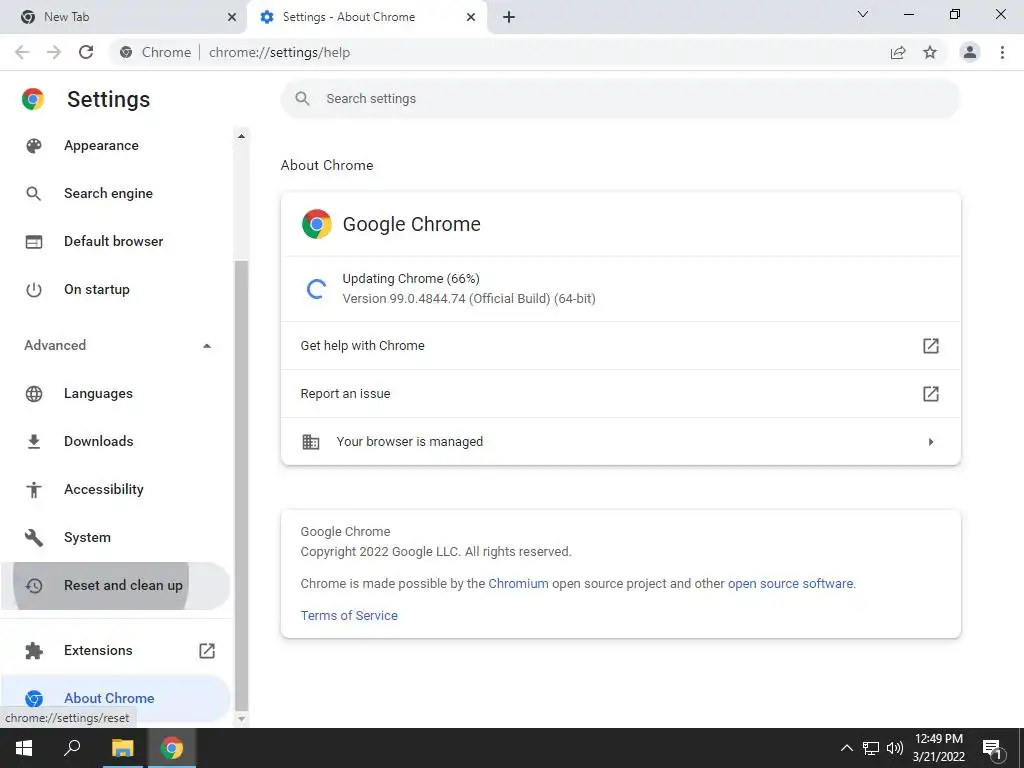Open the profile avatar icon
The height and width of the screenshot is (768, 1024).
pyautogui.click(x=970, y=52)
